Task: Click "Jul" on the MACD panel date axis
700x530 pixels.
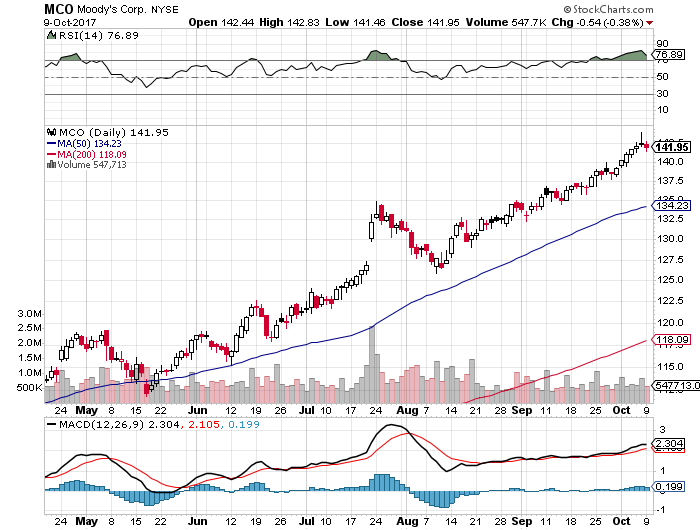Action: point(307,522)
